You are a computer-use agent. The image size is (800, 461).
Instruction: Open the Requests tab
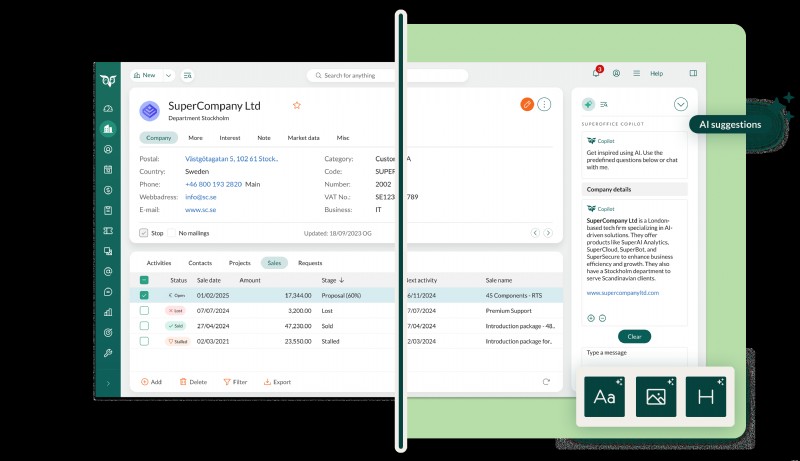pos(310,263)
